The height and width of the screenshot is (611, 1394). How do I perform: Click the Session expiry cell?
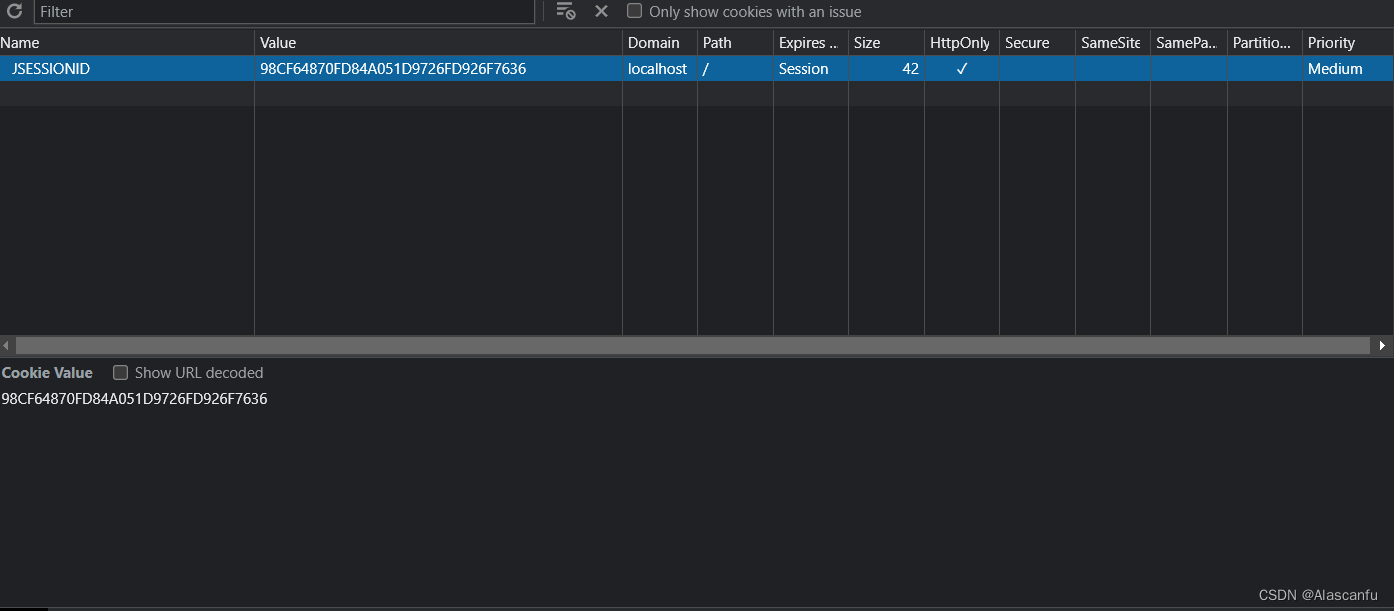[x=811, y=69]
